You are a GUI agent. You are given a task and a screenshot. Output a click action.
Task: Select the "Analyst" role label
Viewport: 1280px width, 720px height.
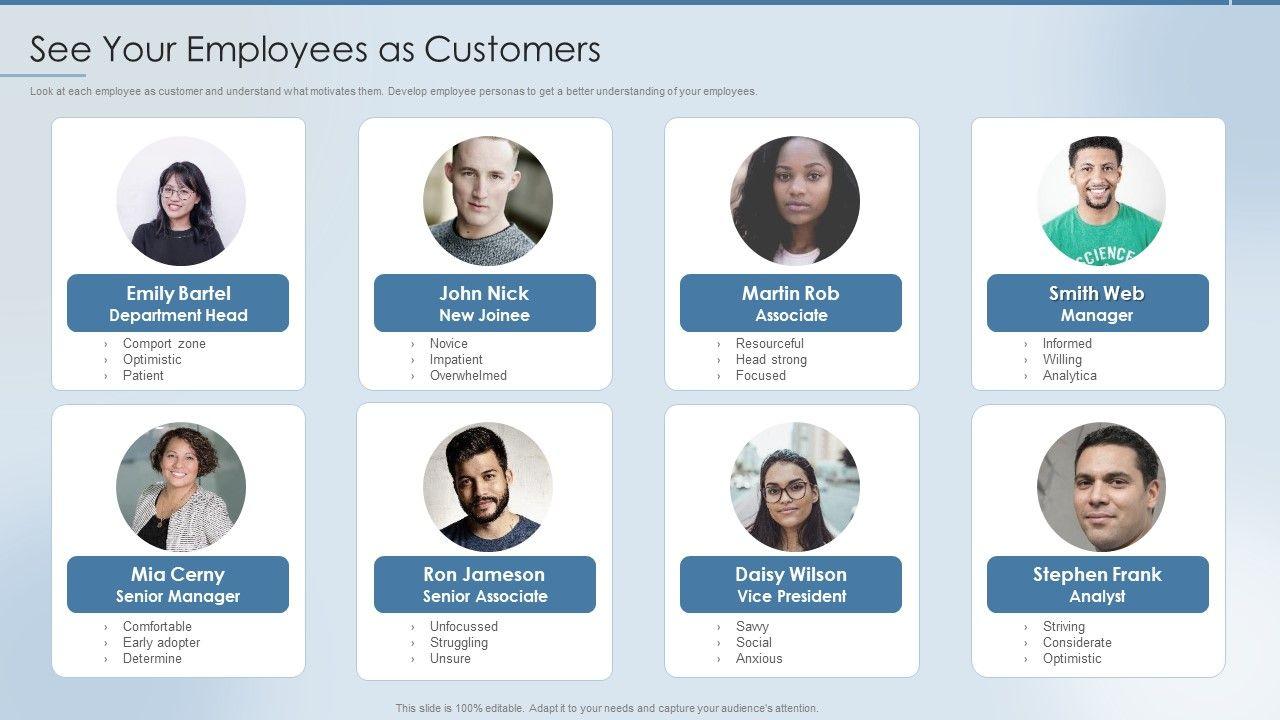[1097, 596]
